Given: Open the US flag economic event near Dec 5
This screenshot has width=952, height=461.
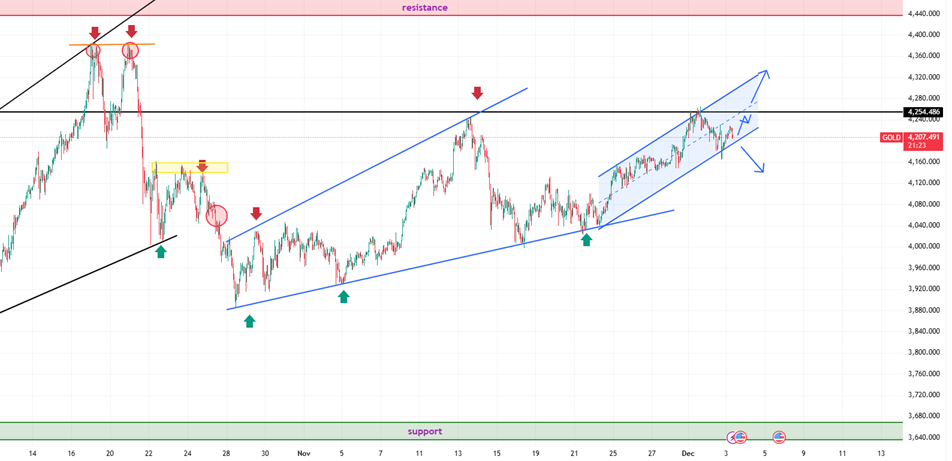Looking at the screenshot, I should pyautogui.click(x=779, y=438).
